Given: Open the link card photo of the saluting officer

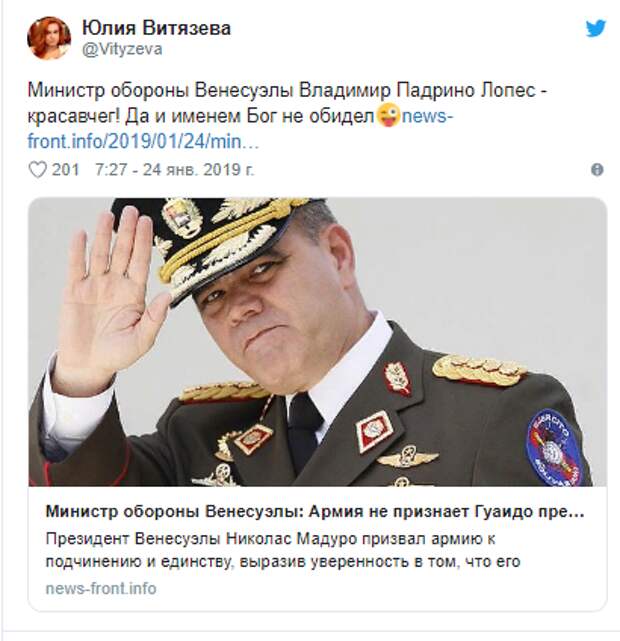Looking at the screenshot, I should (x=318, y=342).
